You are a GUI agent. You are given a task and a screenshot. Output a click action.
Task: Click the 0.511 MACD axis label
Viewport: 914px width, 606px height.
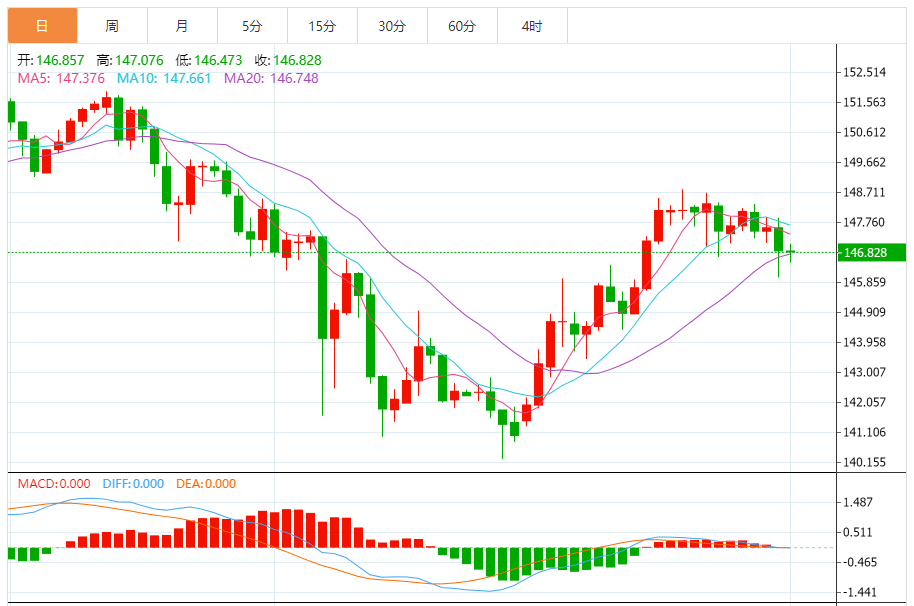[858, 532]
